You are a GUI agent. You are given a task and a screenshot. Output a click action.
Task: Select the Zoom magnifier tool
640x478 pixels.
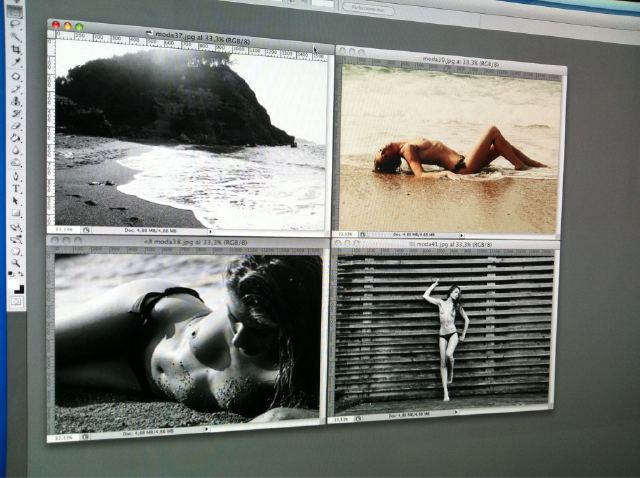16,263
